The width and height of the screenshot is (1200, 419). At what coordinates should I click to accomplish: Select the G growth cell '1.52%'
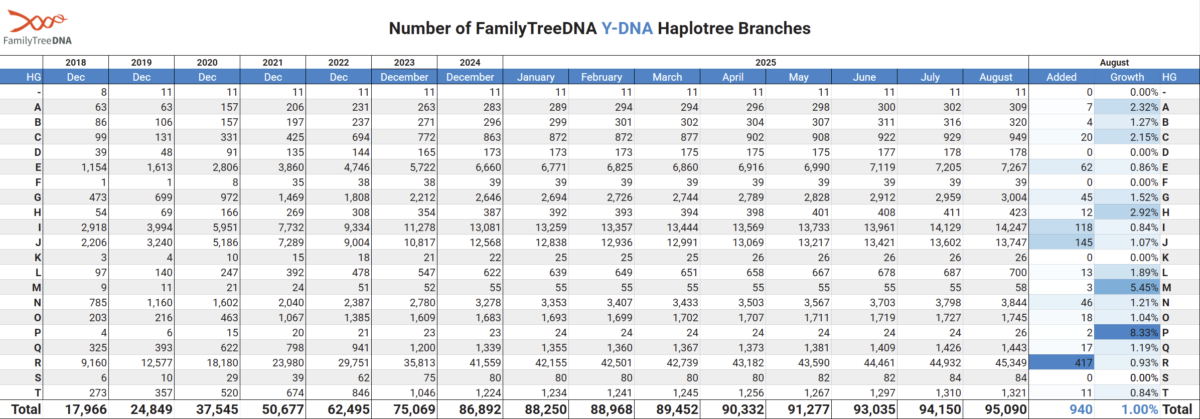[x=1127, y=200]
